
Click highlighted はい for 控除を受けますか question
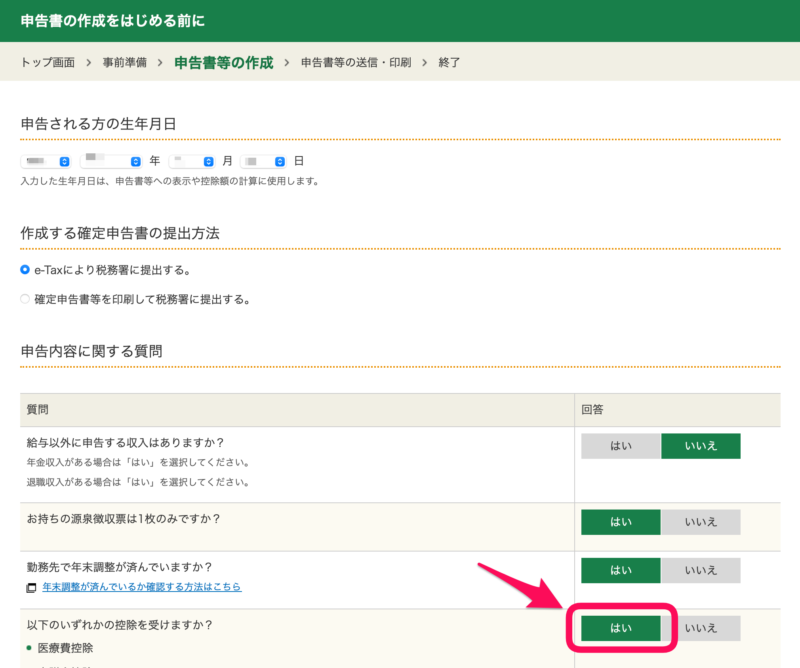[621, 628]
